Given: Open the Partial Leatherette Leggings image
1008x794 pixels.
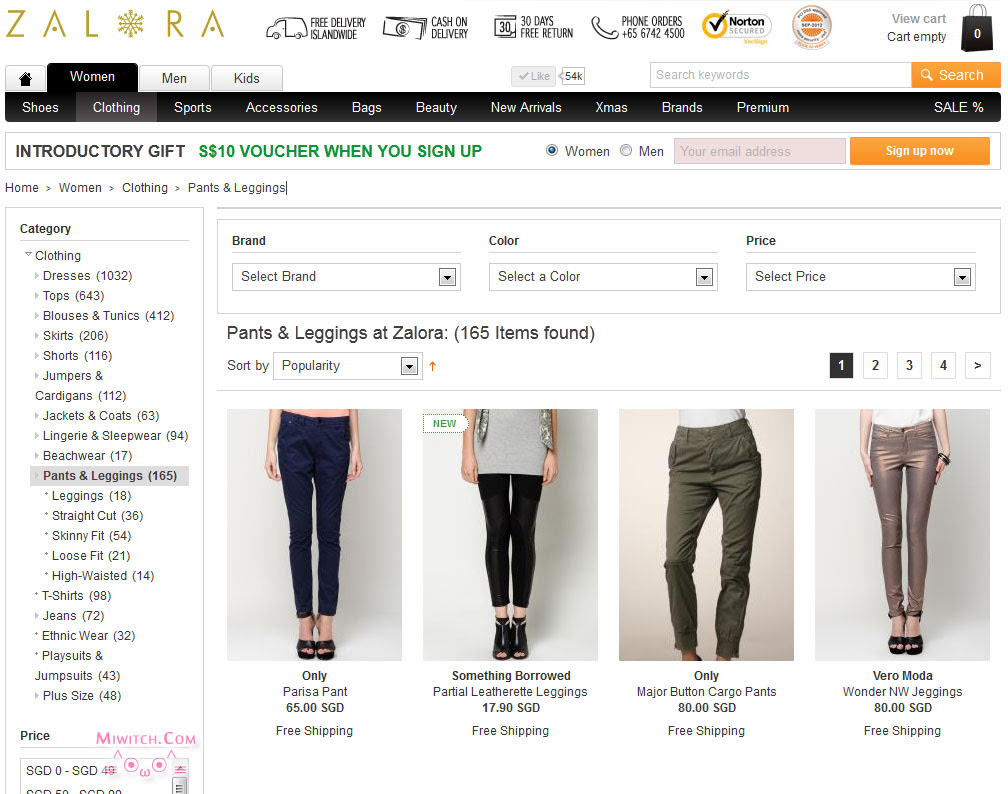Looking at the screenshot, I should 510,535.
